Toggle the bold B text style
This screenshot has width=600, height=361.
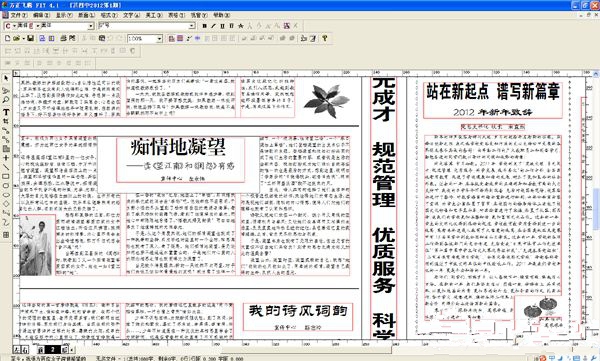click(205, 26)
